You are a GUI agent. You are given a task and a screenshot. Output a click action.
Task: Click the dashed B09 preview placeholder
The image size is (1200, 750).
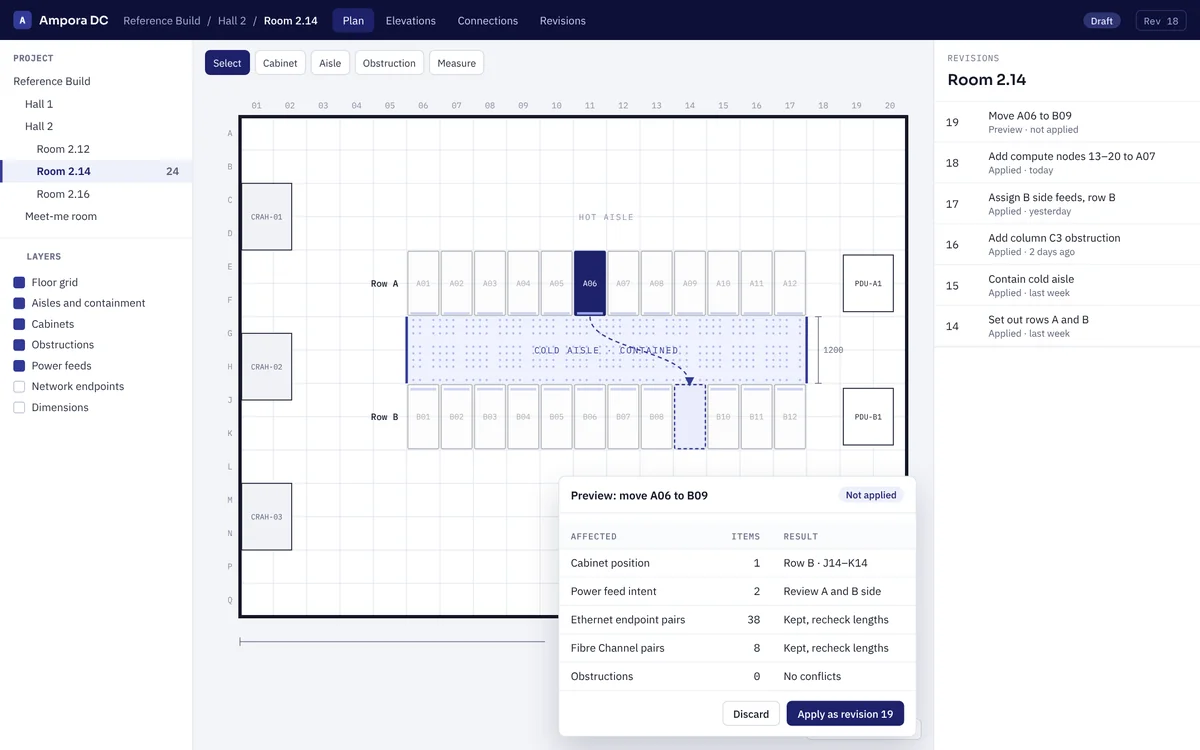point(690,417)
